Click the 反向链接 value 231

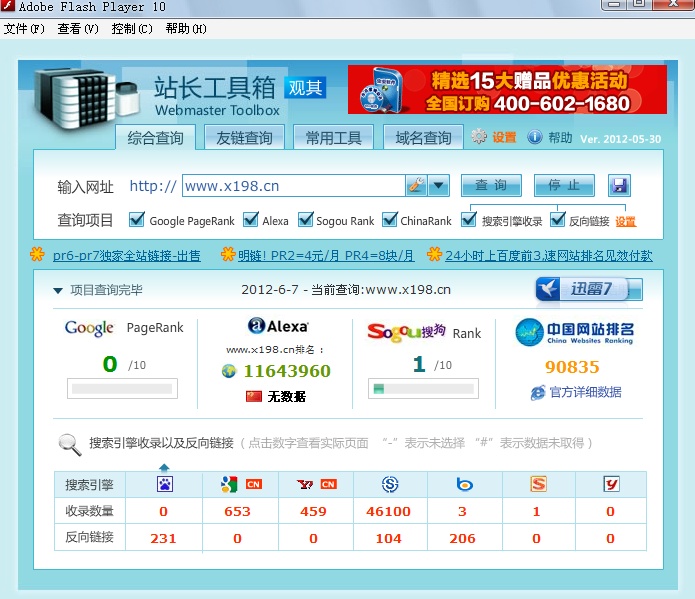point(163,538)
